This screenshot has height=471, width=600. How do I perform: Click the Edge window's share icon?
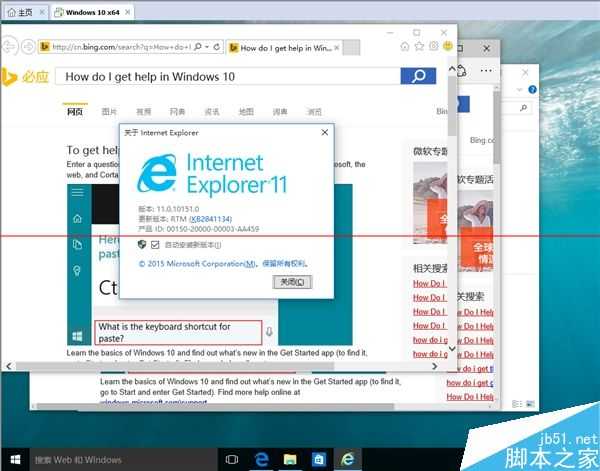pos(462,70)
